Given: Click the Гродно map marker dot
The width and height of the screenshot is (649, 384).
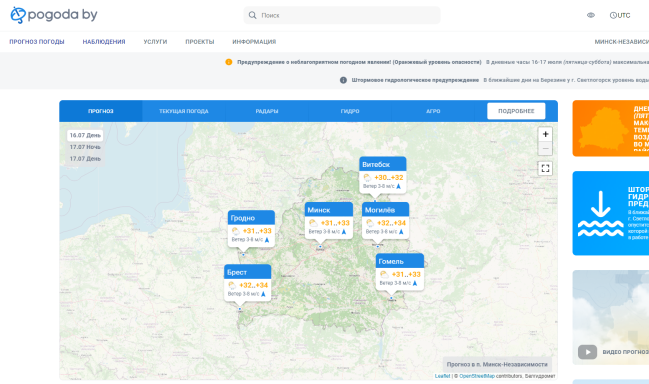Looking at the screenshot, I should 243,255.
